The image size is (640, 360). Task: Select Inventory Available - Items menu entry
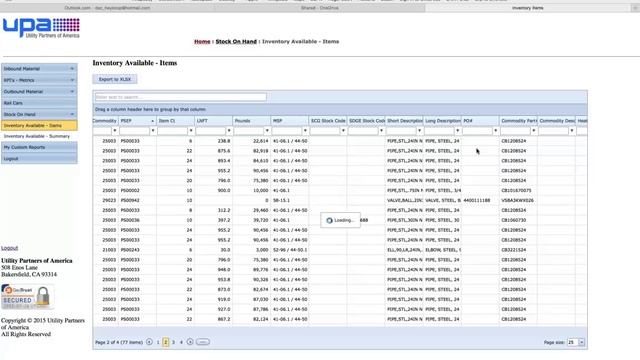[39, 126]
